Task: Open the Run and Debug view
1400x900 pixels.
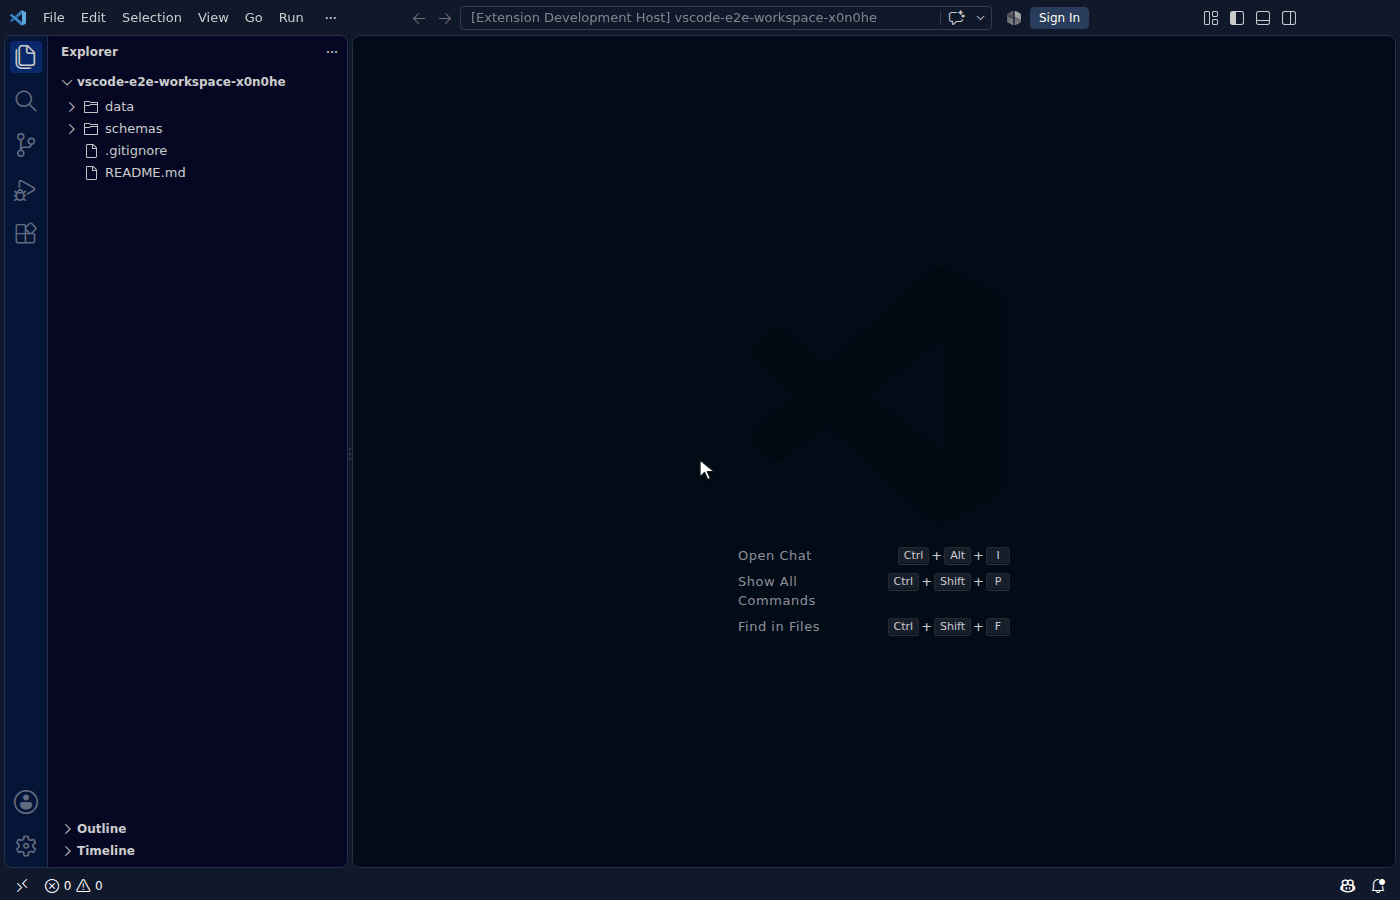Action: [26, 189]
